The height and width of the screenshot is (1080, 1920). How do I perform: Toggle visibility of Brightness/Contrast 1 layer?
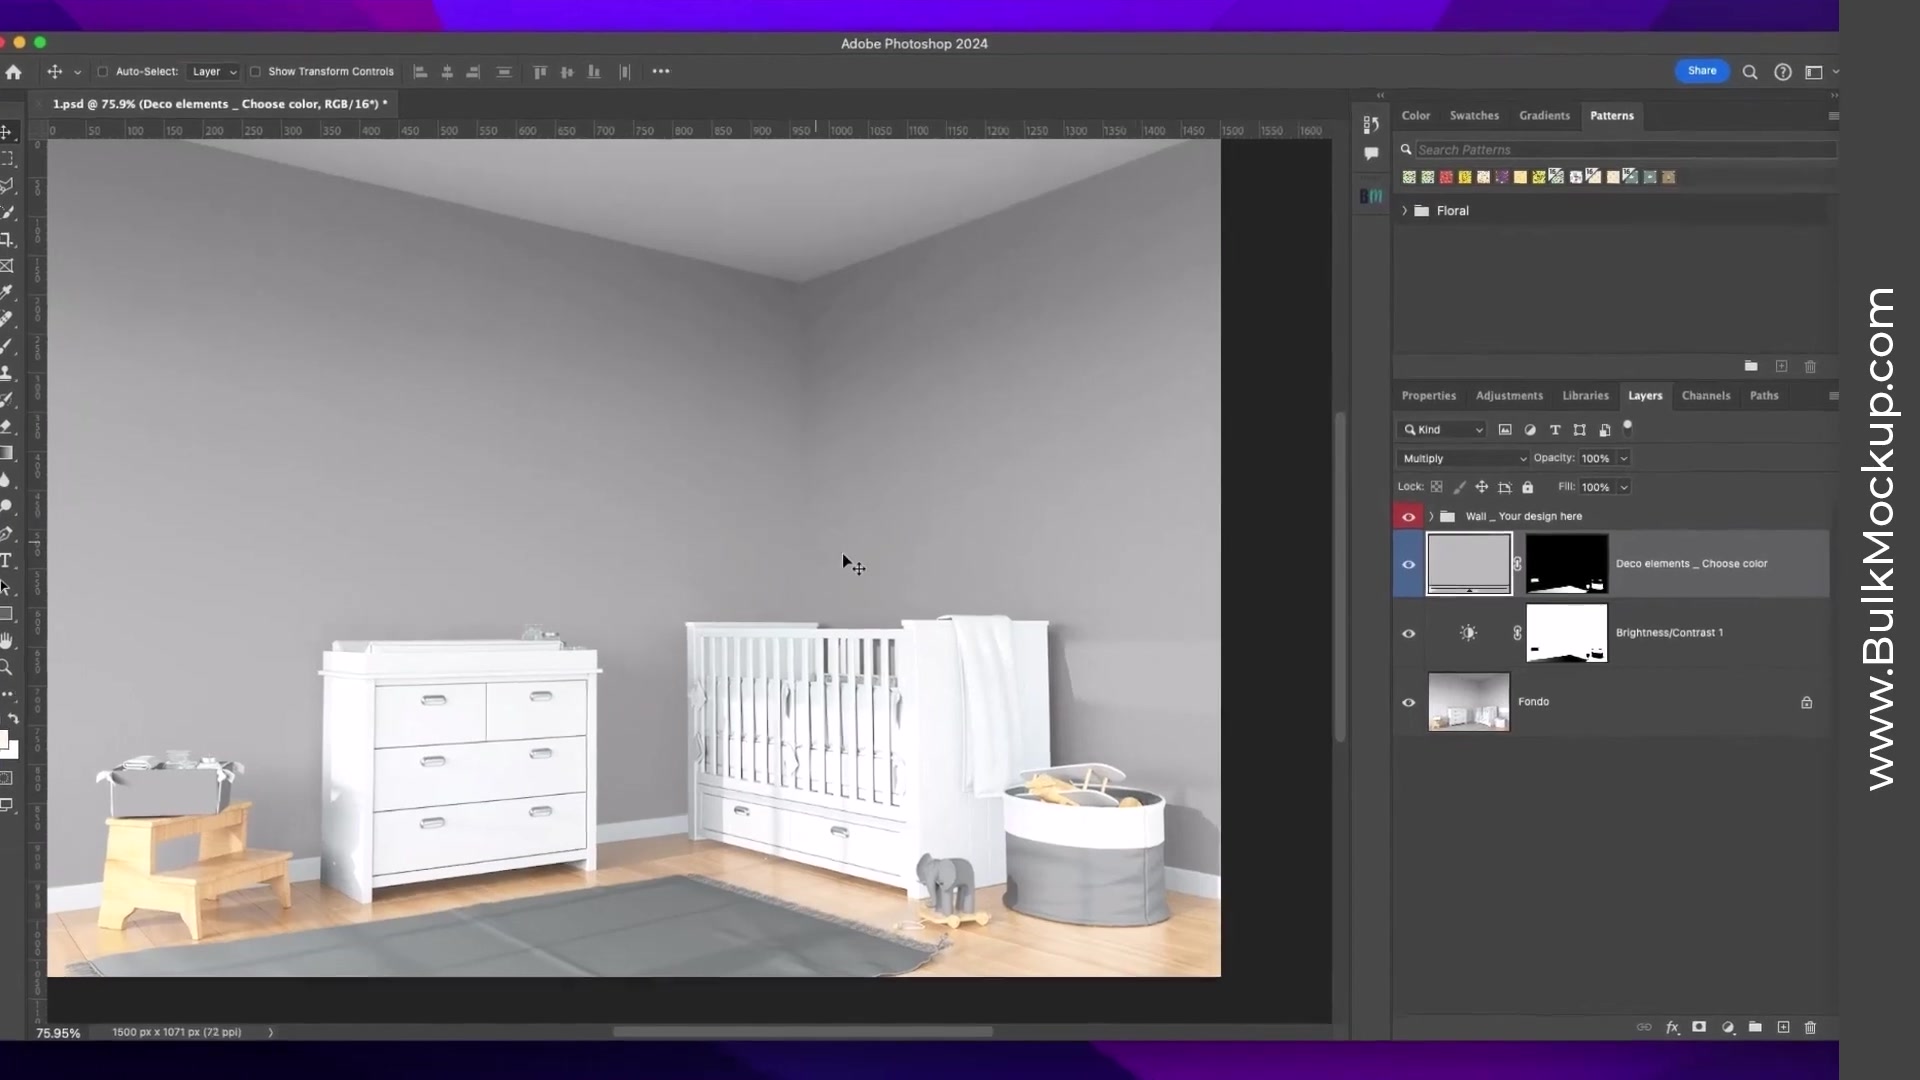1409,633
